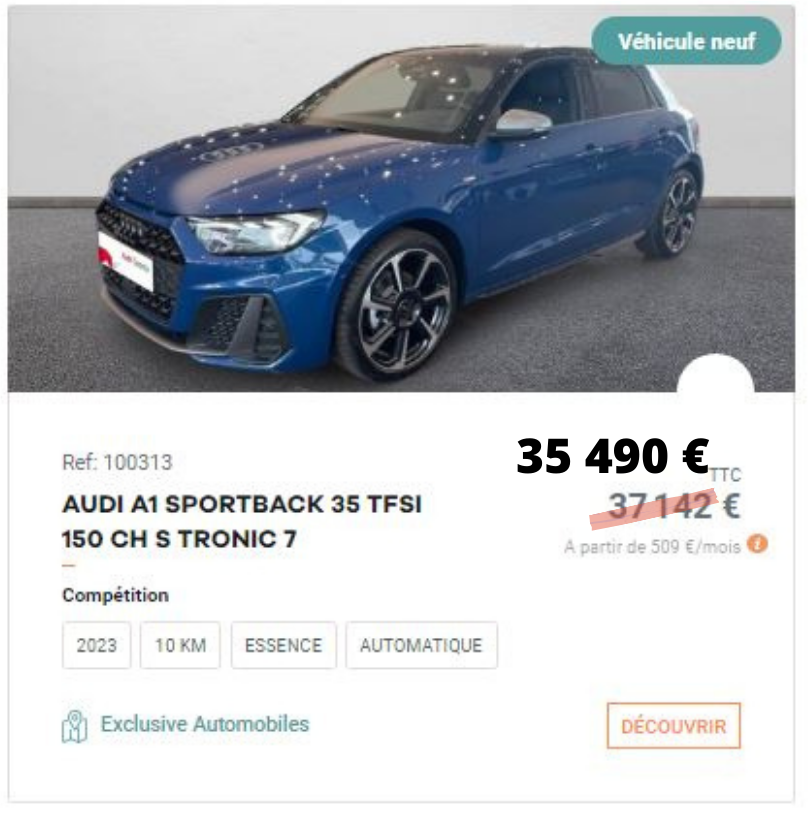
Task: Select the 10 KM mileage tag
Action: [180, 645]
